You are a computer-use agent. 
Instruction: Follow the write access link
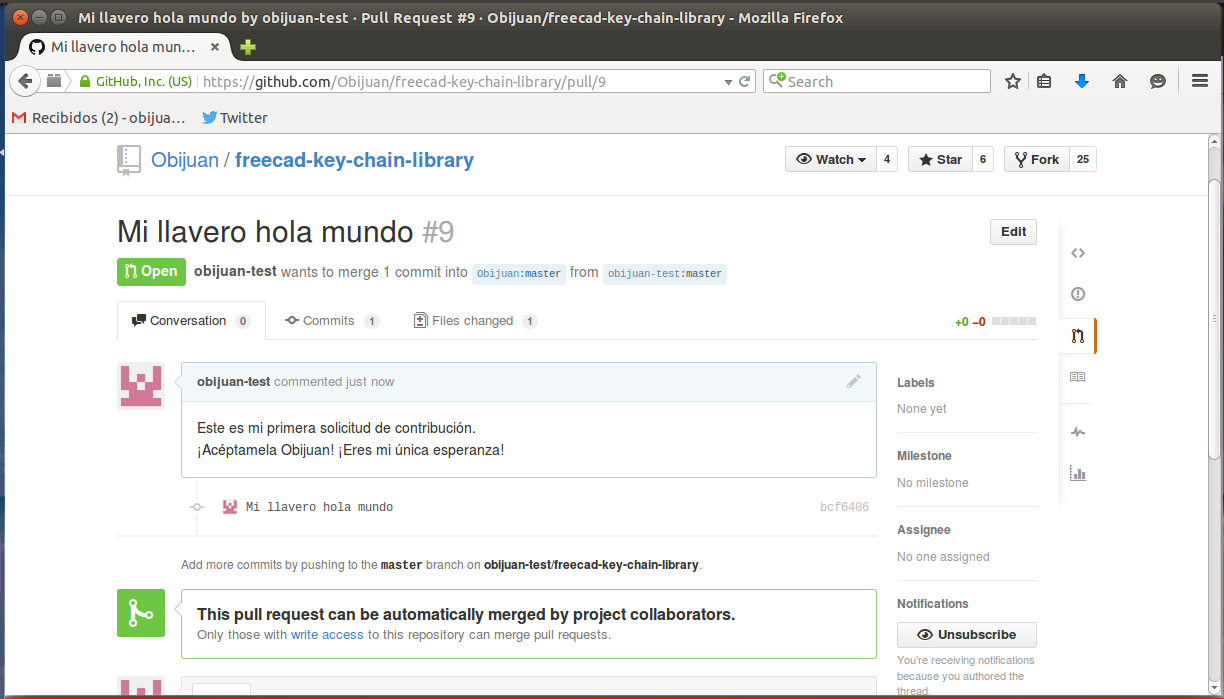point(327,635)
